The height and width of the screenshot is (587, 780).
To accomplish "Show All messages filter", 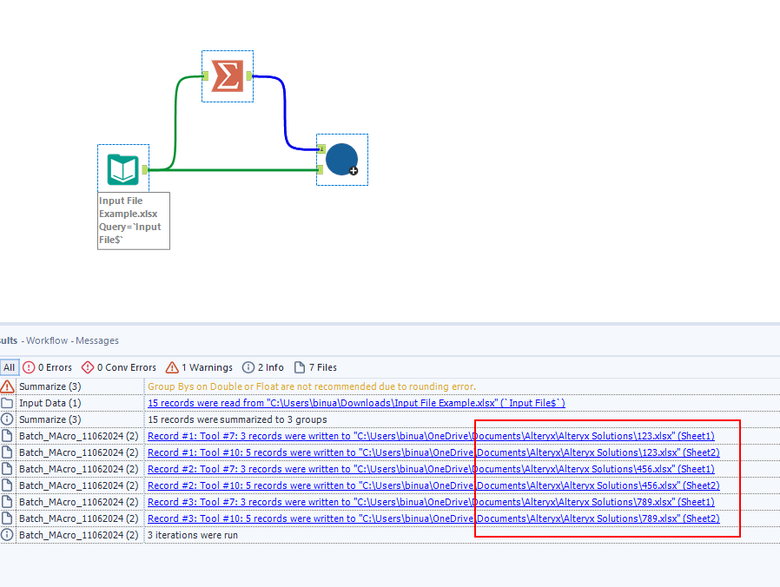I will pyautogui.click(x=9, y=368).
